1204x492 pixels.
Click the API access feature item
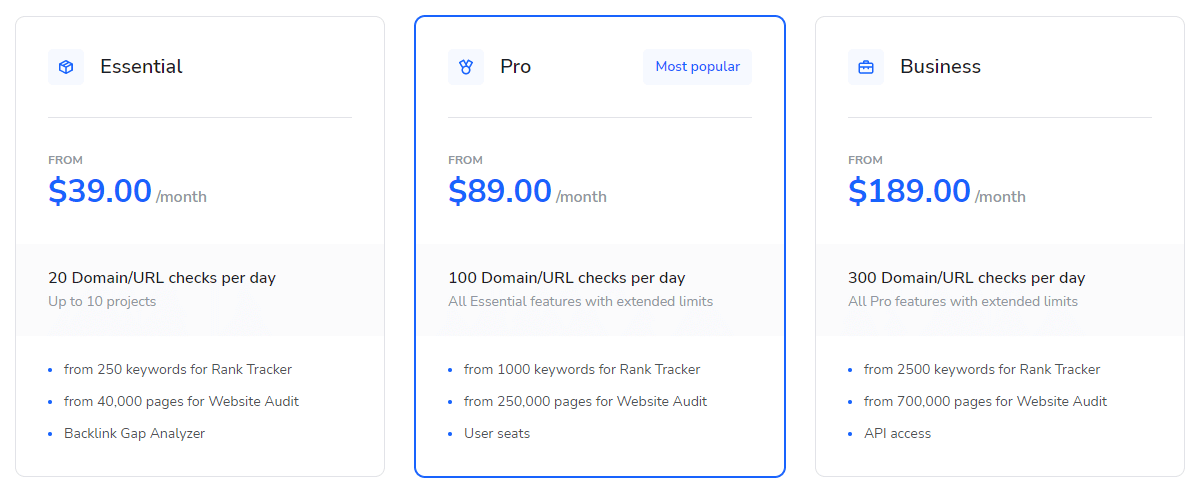898,434
